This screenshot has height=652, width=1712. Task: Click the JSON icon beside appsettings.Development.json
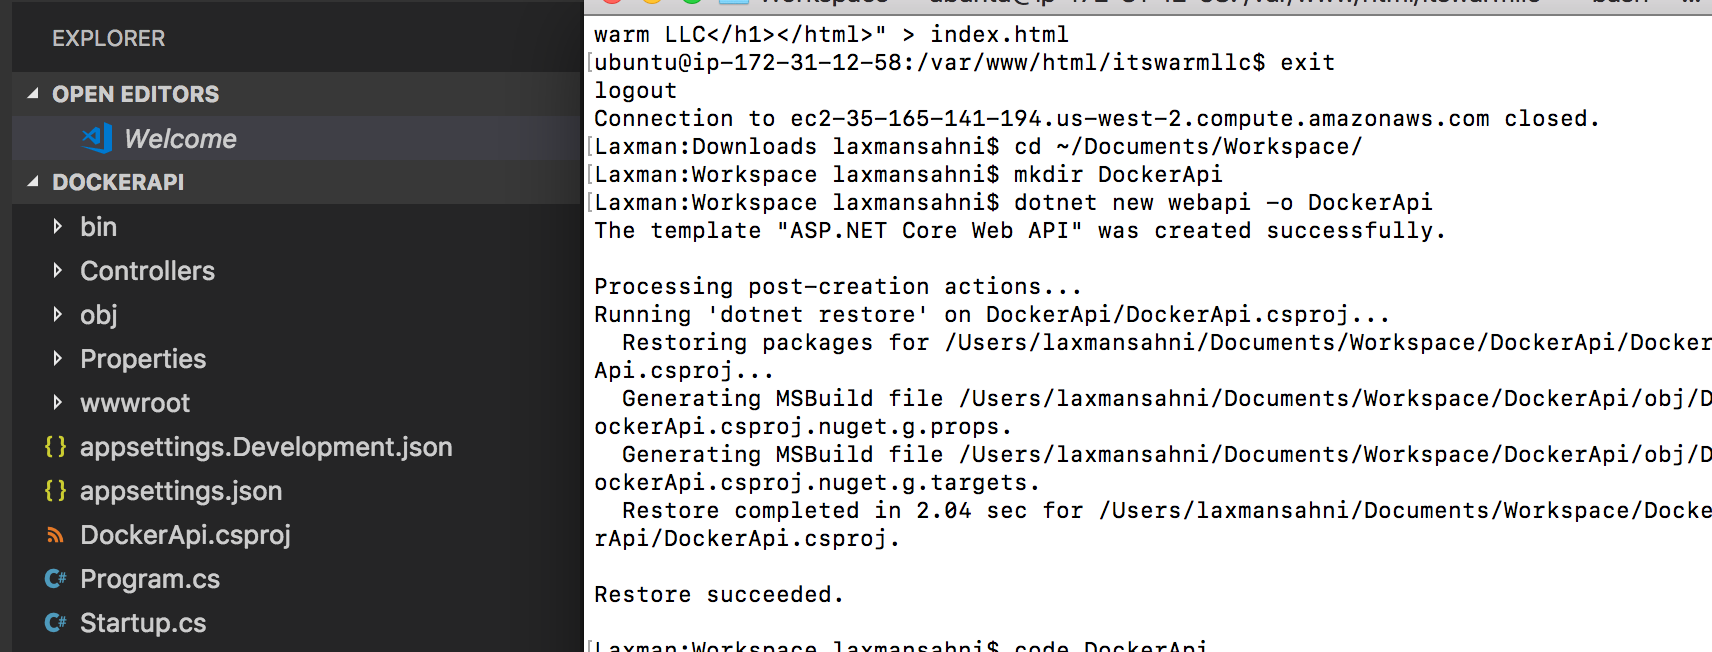click(57, 447)
